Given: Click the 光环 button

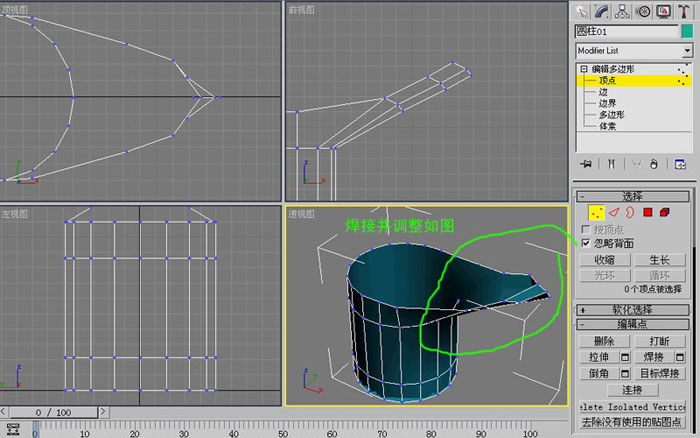Looking at the screenshot, I should pos(604,275).
